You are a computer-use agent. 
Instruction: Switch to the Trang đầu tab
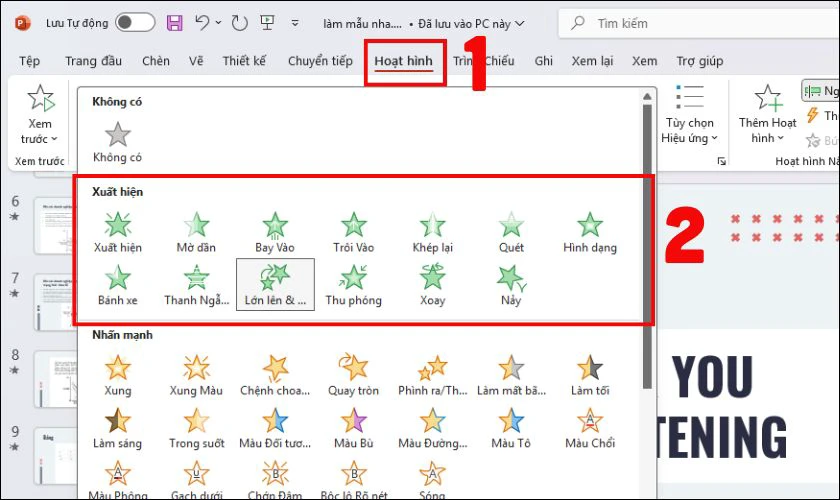[x=93, y=61]
